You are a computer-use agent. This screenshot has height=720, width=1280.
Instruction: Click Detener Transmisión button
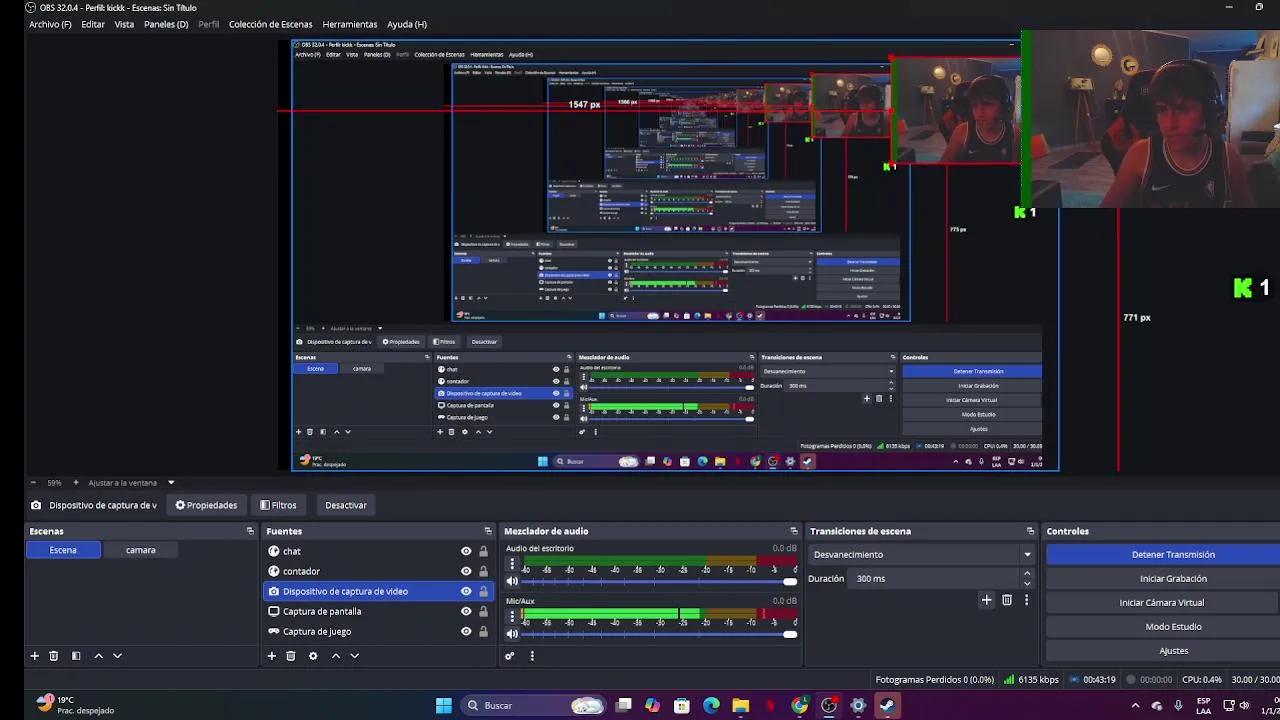pos(1163,554)
